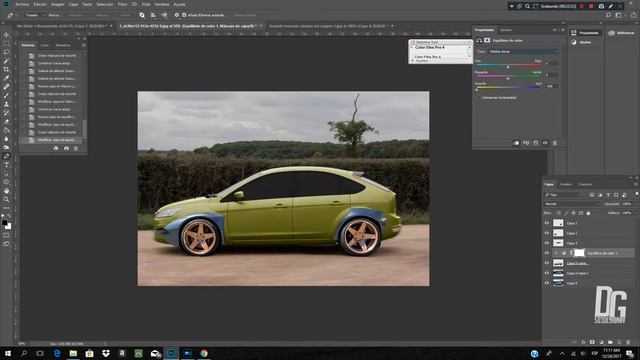Hide the Capa 5 copia 2 layer
The width and height of the screenshot is (640, 360).
coord(547,273)
